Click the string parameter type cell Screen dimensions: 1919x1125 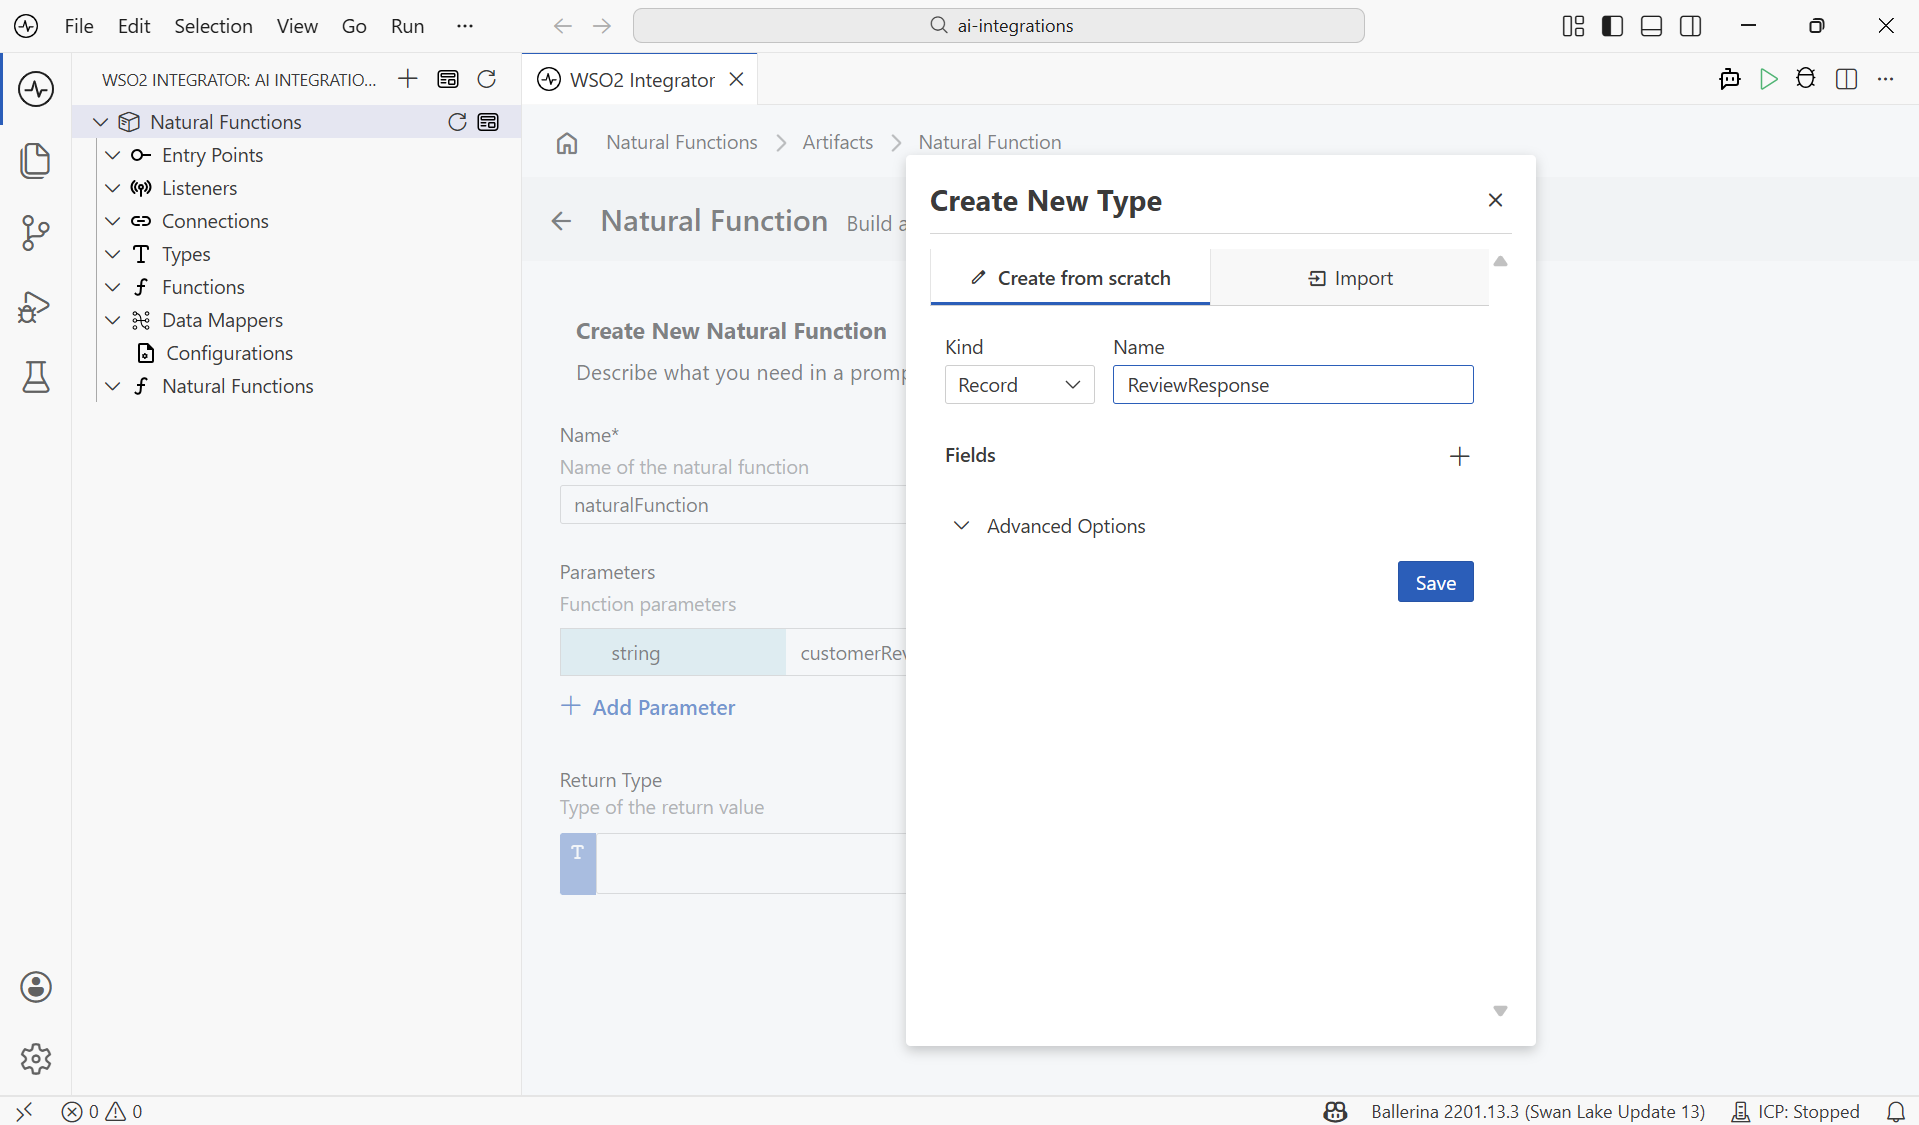click(x=673, y=653)
